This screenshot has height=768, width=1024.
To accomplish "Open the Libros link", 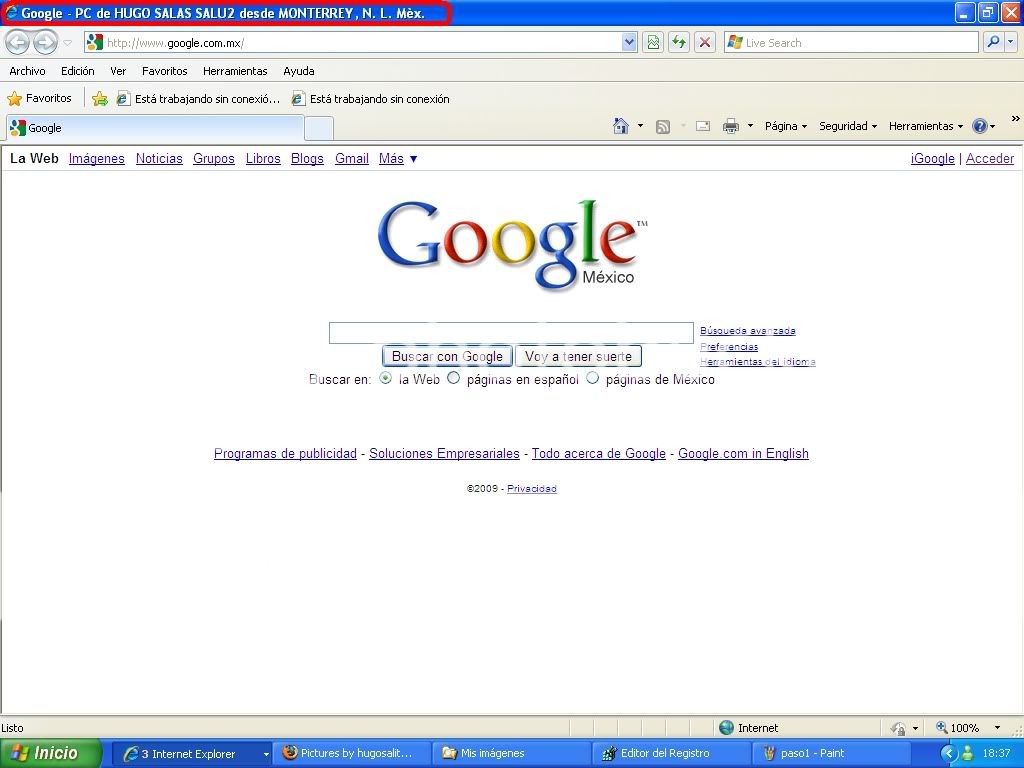I will (263, 159).
